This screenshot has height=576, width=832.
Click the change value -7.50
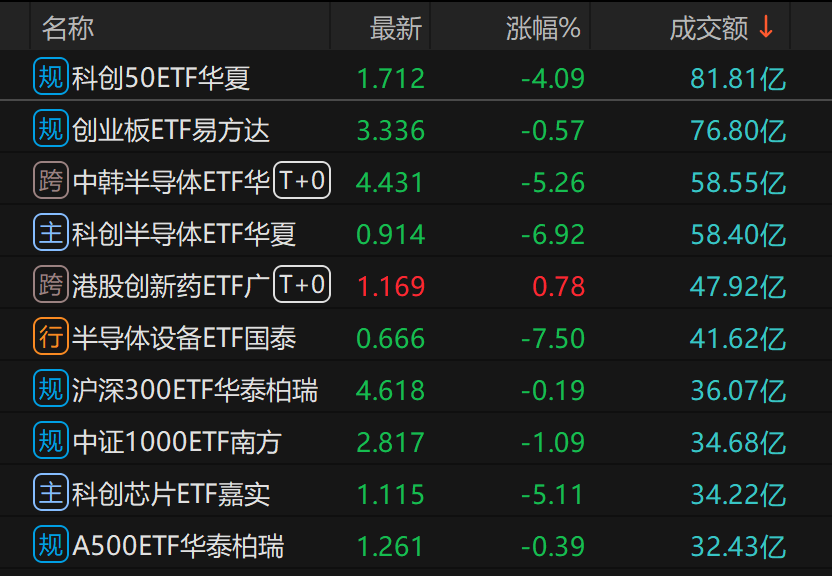(553, 338)
